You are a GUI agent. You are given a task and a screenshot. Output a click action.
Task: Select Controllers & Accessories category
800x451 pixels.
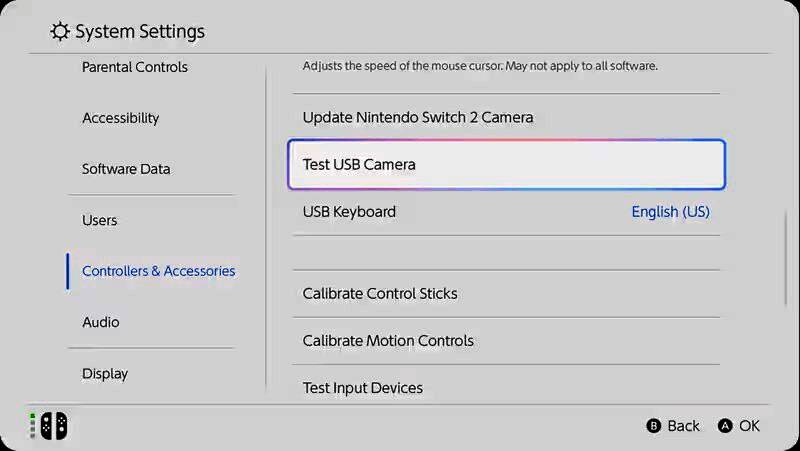tap(159, 271)
